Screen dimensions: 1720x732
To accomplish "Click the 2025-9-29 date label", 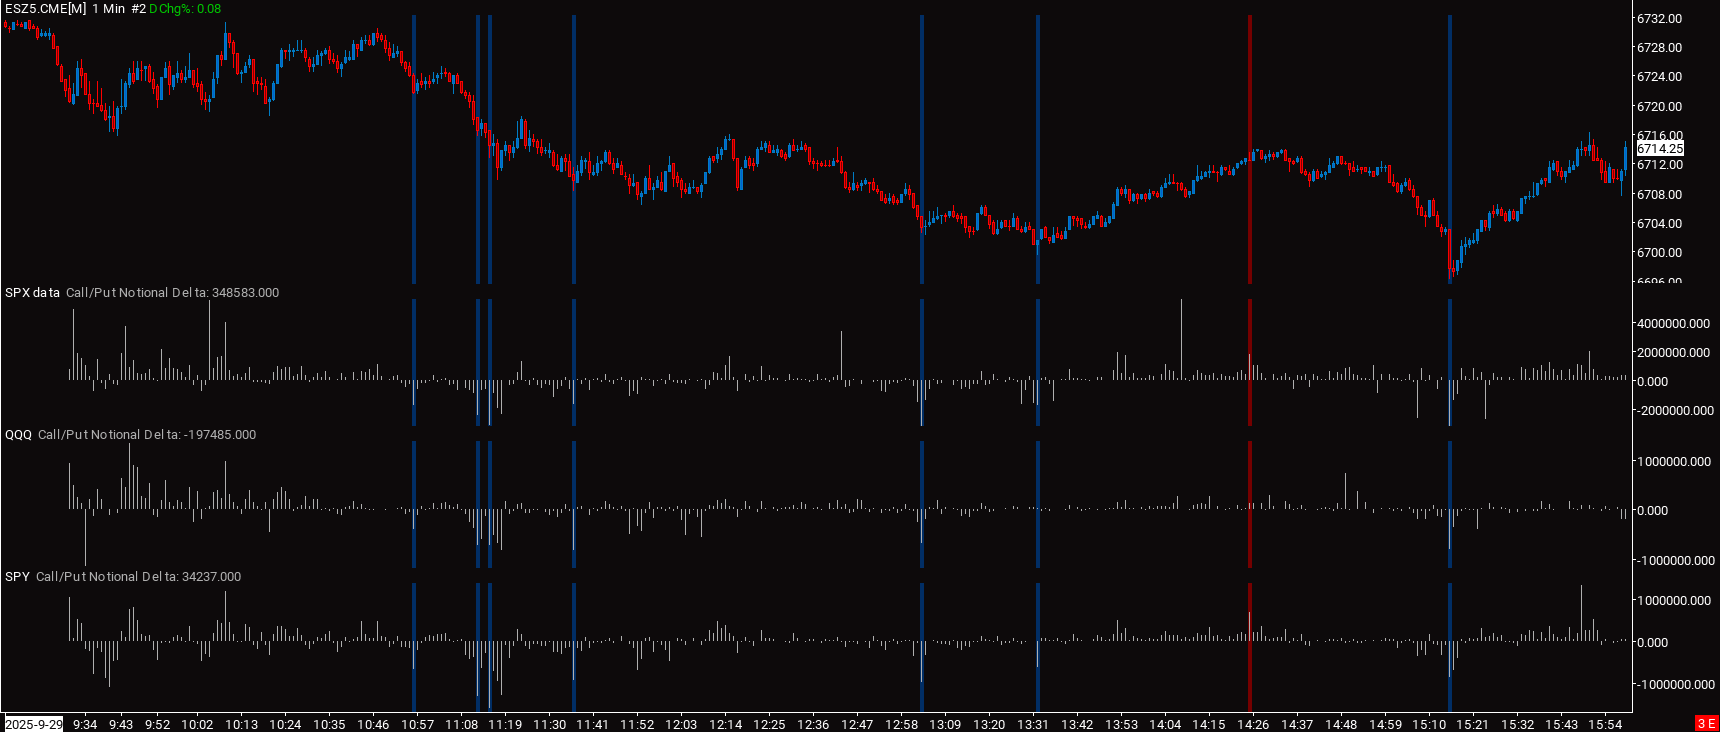I will coord(33,724).
